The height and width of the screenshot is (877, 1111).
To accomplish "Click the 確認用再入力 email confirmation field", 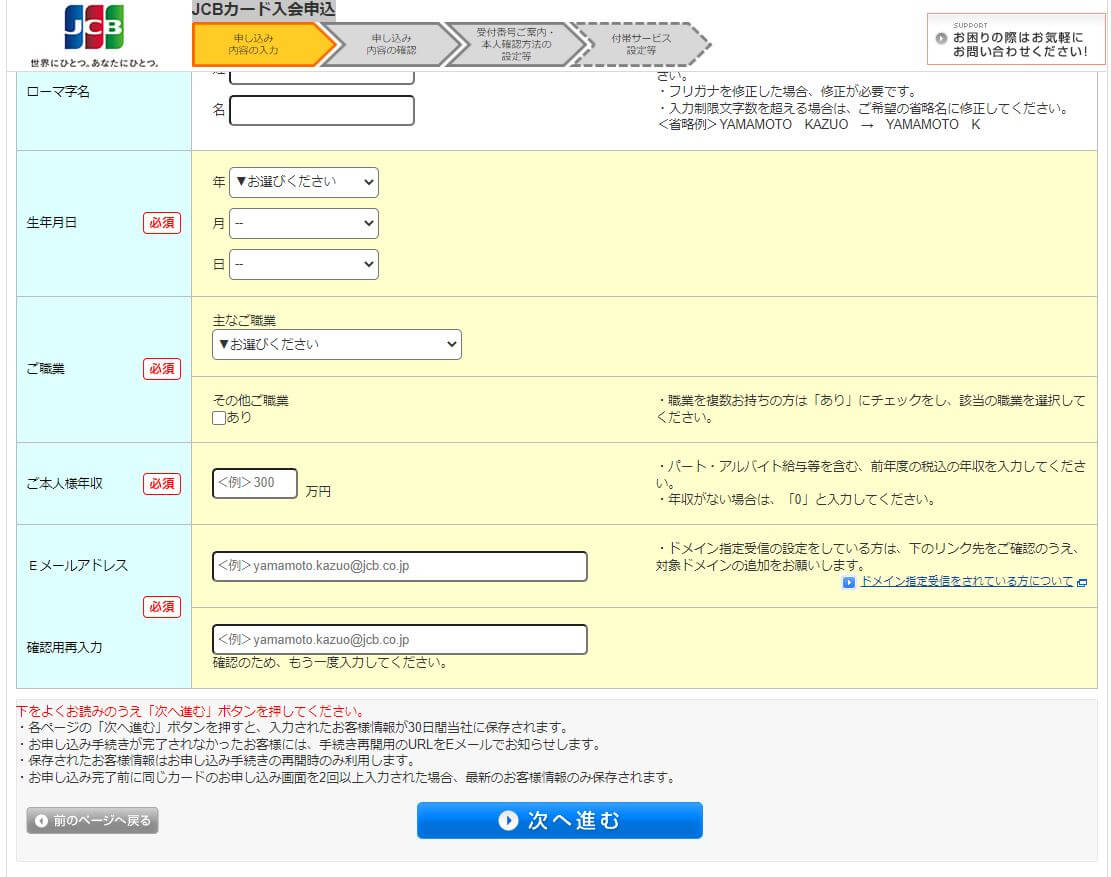I will 400,639.
